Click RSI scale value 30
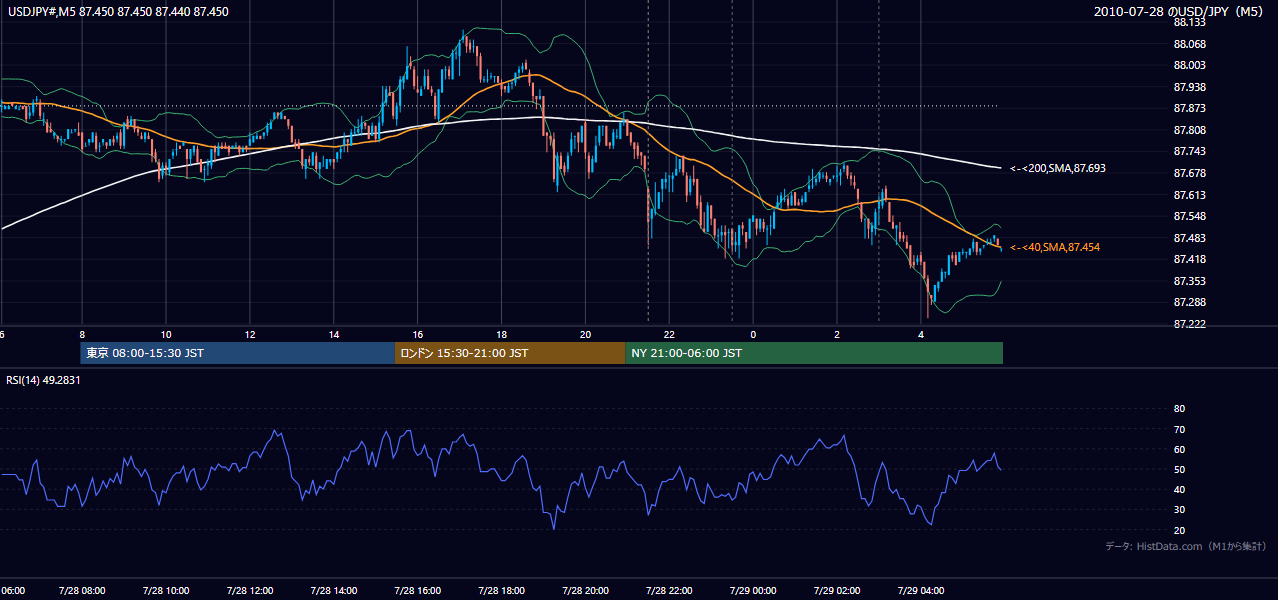The height and width of the screenshot is (600, 1278). [1179, 510]
